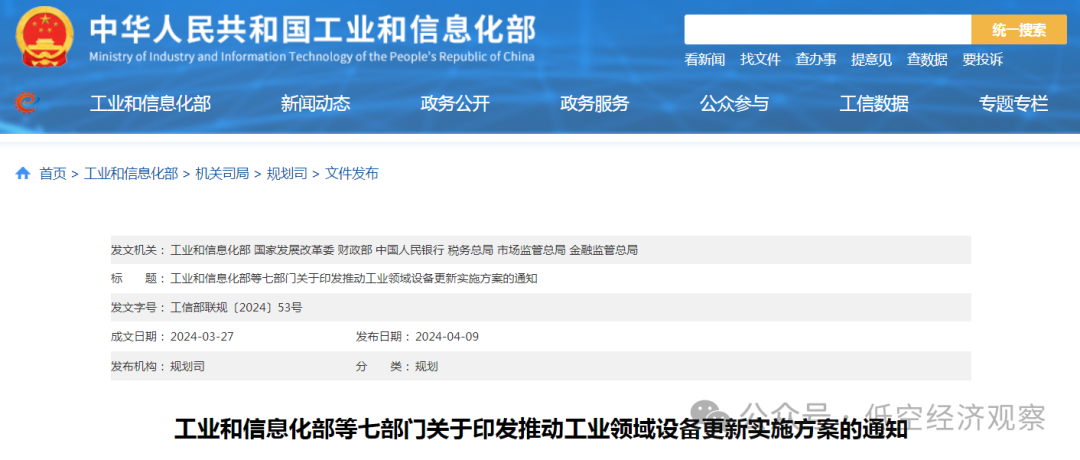Select the 公众参与 navigation item

coord(734,104)
